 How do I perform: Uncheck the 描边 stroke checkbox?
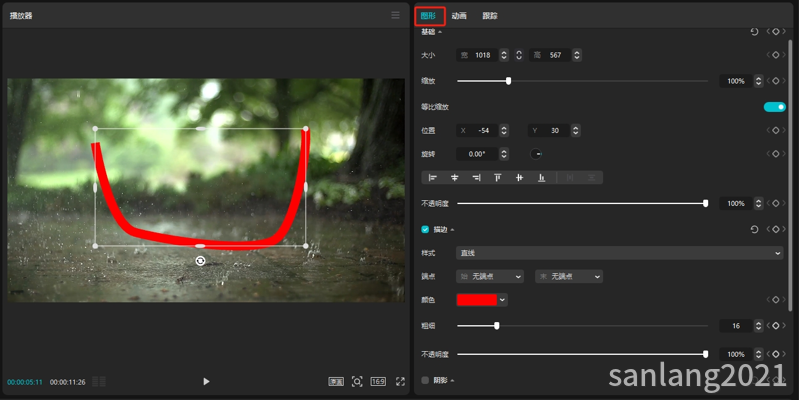pyautogui.click(x=425, y=229)
